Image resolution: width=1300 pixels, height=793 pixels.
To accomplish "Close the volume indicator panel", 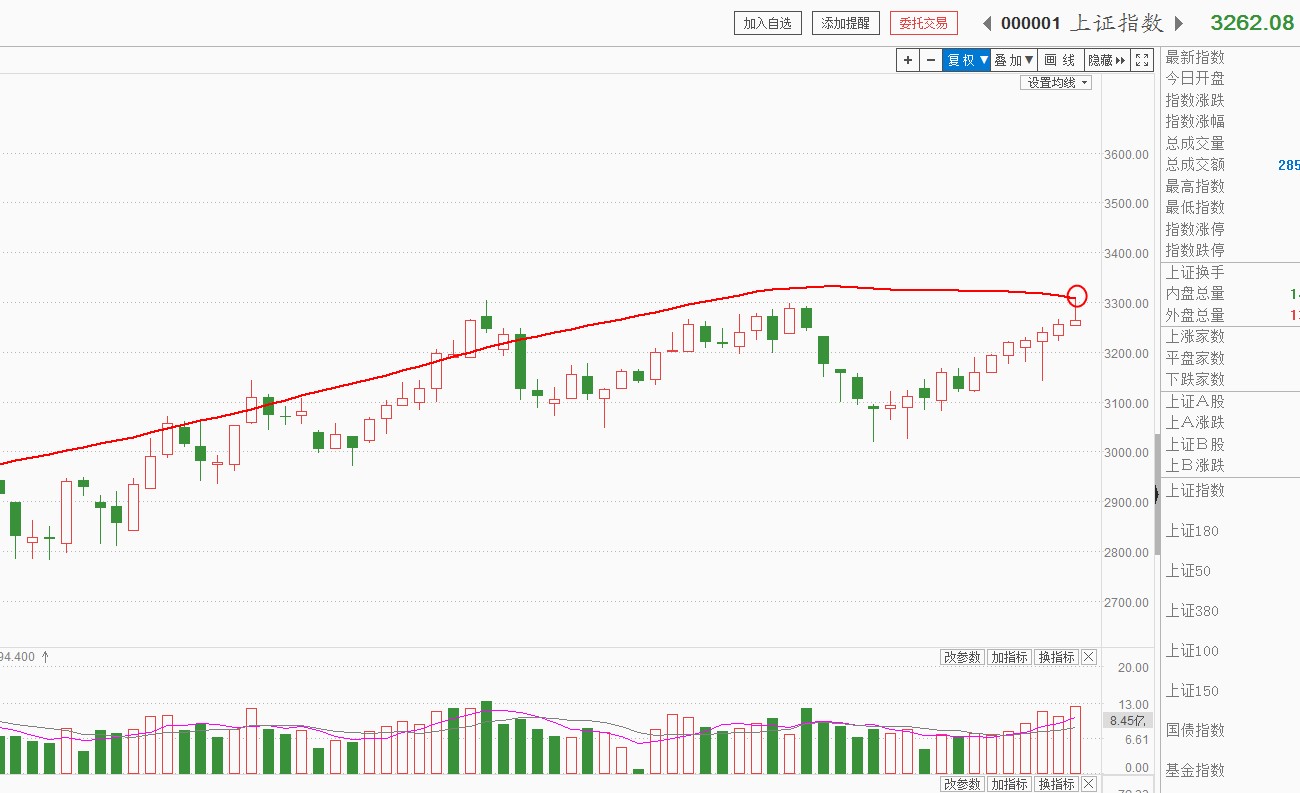I will (1089, 657).
